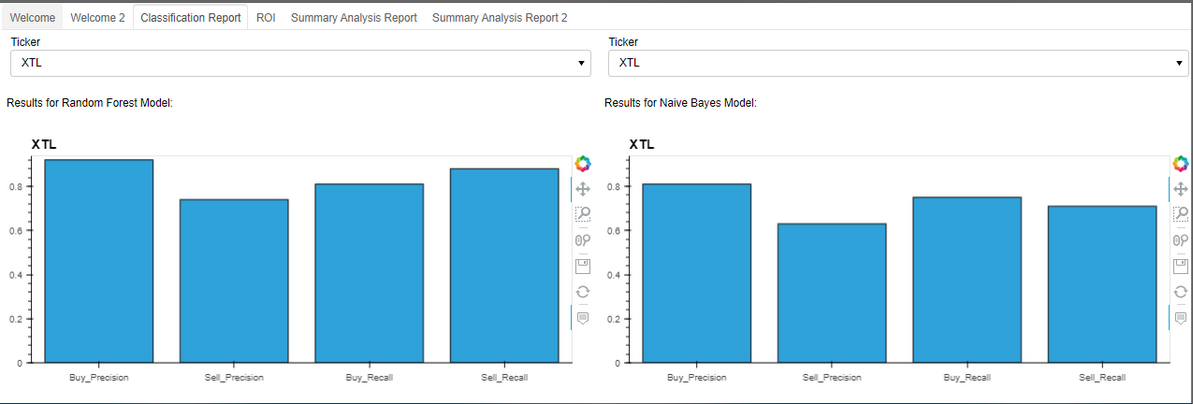This screenshot has width=1193, height=404.
Task: Toggle Hover tool on Naive Bayes chart
Action: [1180, 317]
